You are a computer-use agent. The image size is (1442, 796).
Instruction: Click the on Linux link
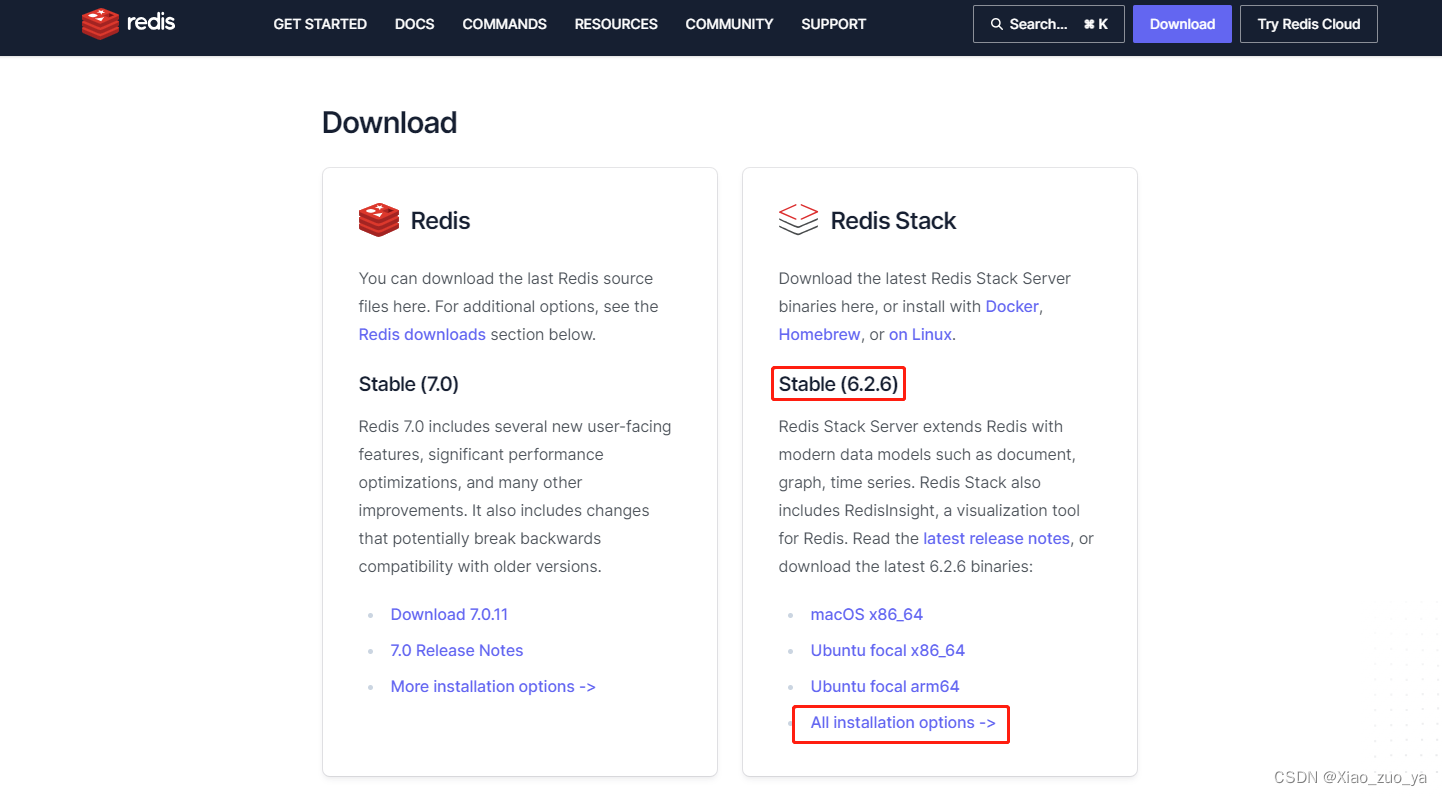coord(920,334)
